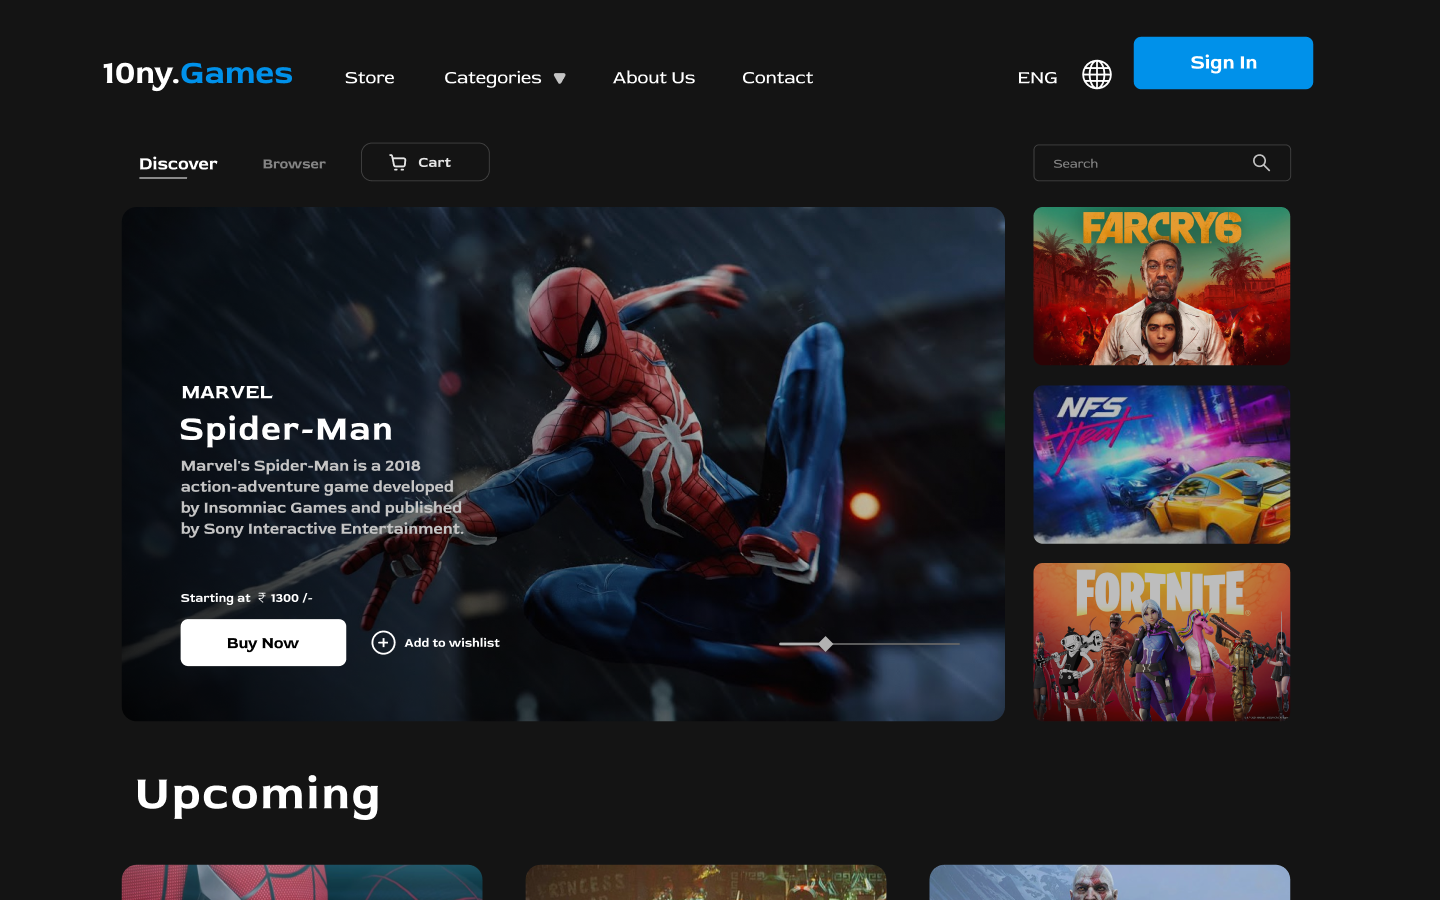1440x900 pixels.
Task: Click the globe language icon
Action: (1097, 75)
